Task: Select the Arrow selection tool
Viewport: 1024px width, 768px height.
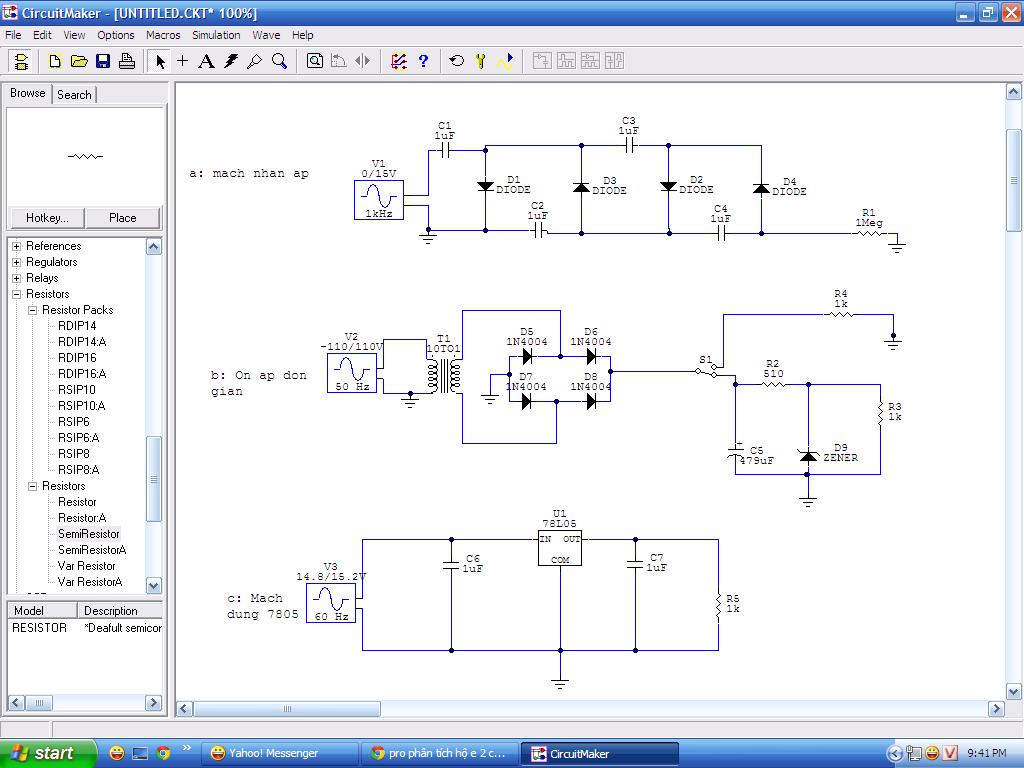Action: [160, 61]
